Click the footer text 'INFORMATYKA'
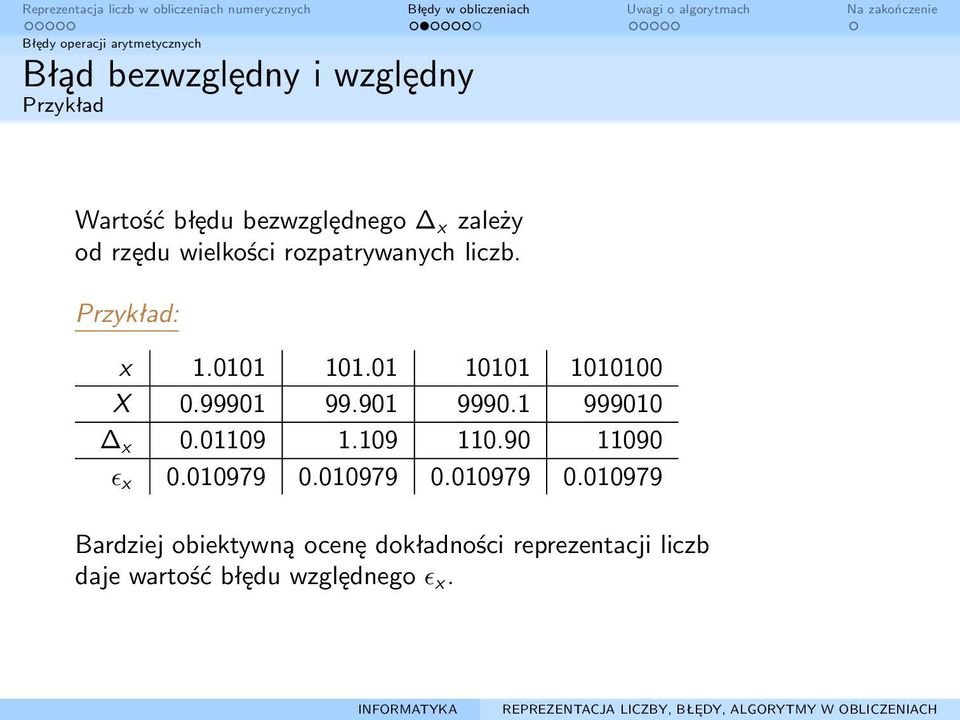 click(408, 709)
